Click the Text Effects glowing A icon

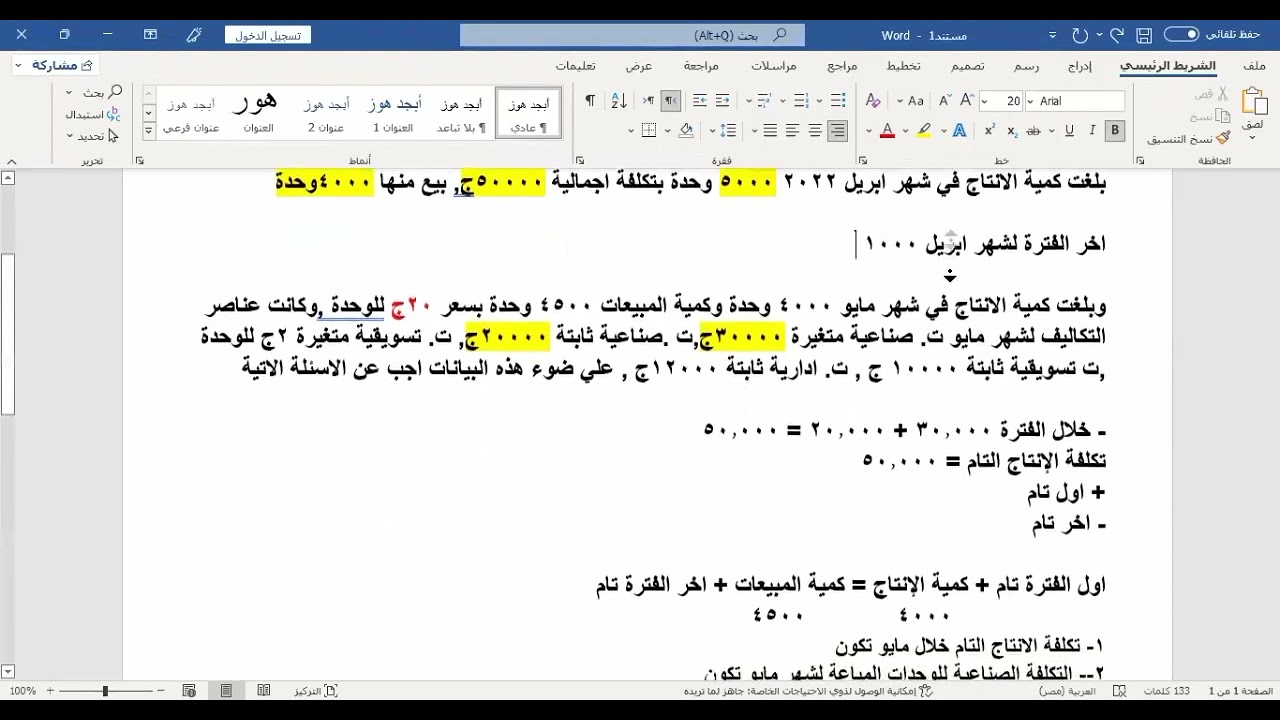959,130
